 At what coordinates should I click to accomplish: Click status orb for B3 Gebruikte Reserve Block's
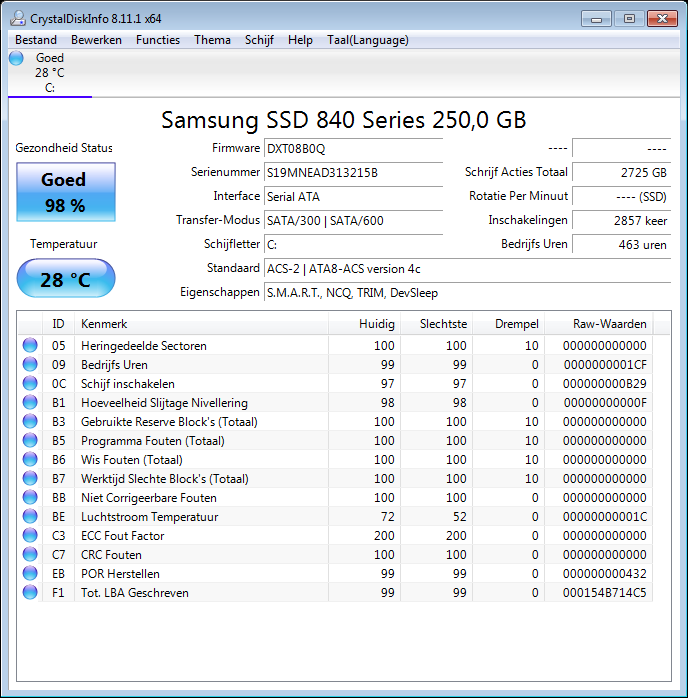click(x=30, y=421)
